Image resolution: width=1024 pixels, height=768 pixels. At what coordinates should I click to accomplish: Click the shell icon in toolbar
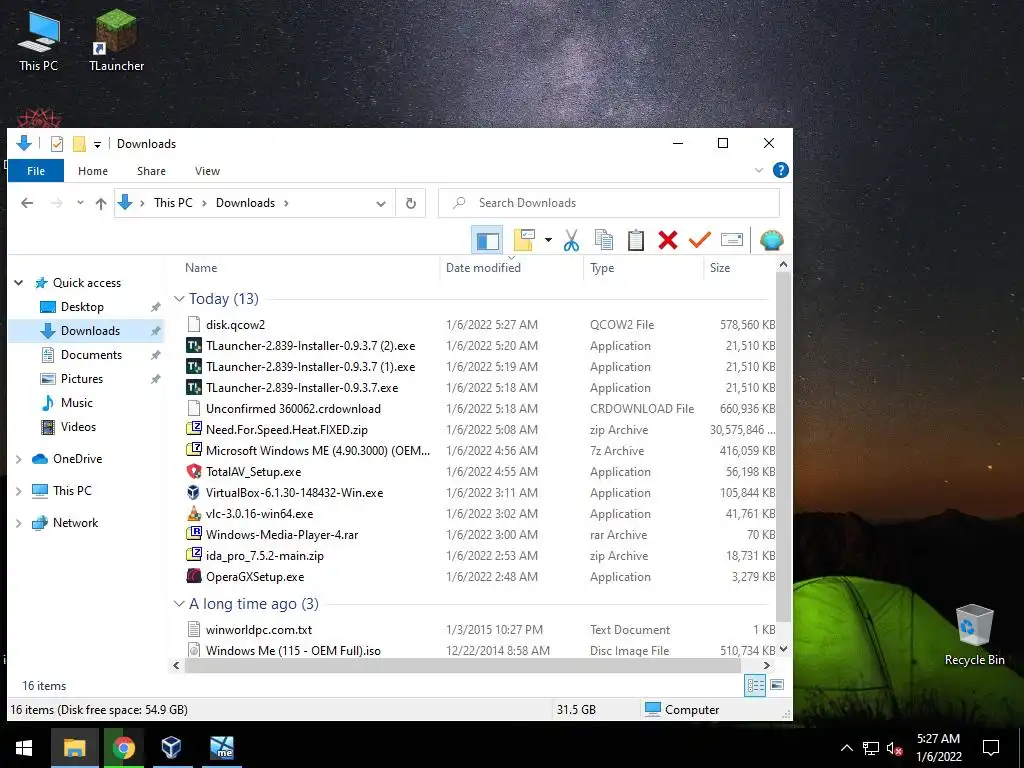coord(771,240)
